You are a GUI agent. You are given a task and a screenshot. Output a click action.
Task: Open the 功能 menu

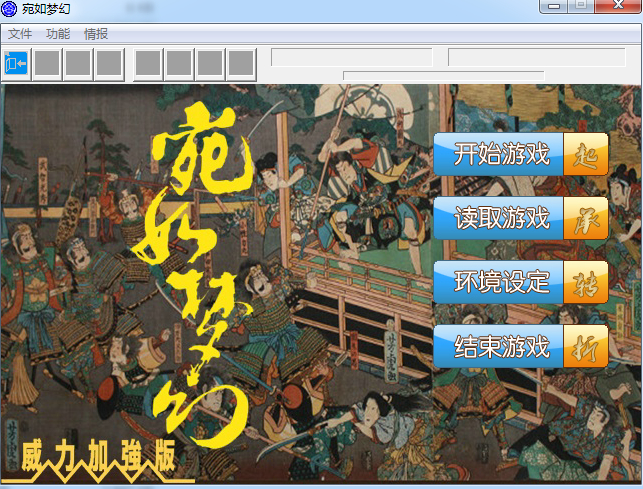tap(58, 34)
